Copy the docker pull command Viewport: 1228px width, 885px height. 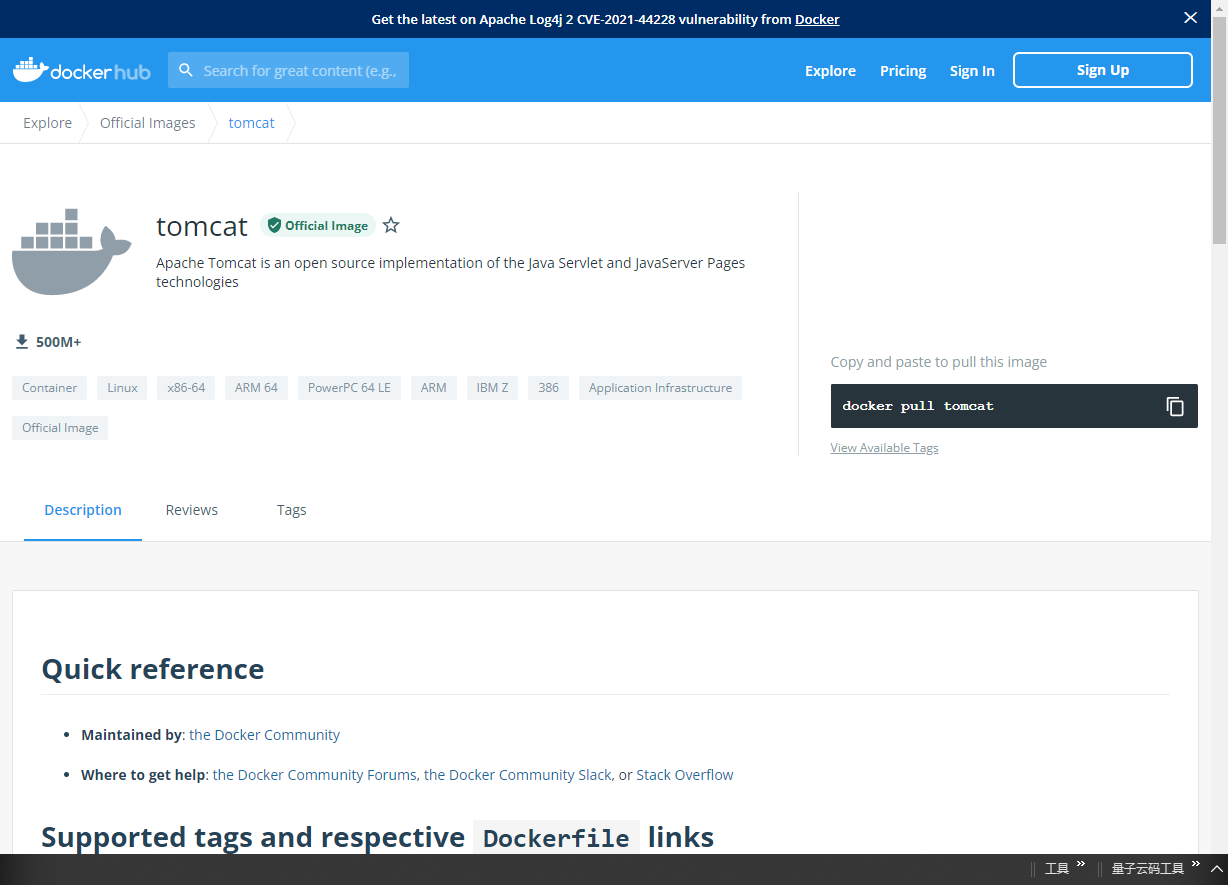pos(1175,406)
